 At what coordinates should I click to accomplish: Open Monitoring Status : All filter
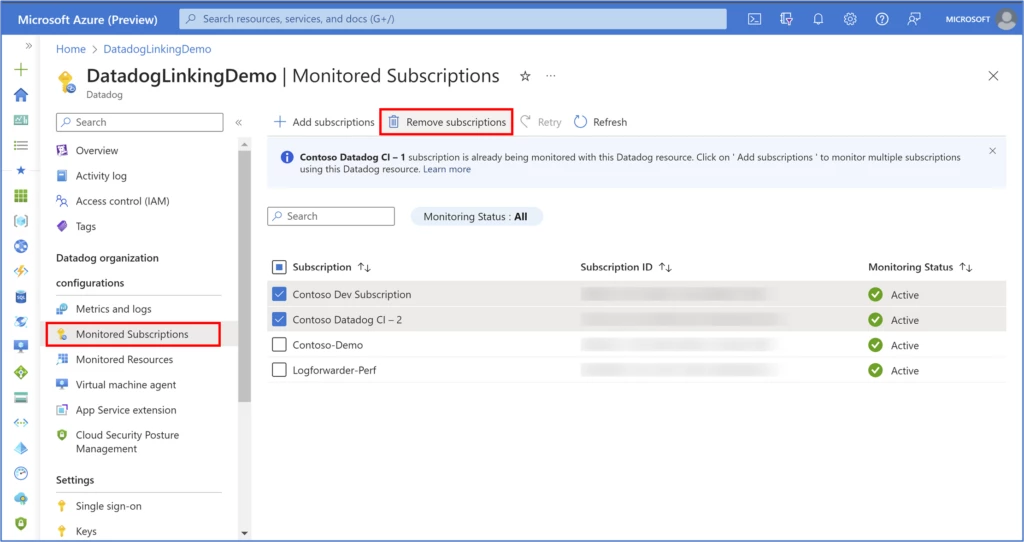[x=476, y=217]
